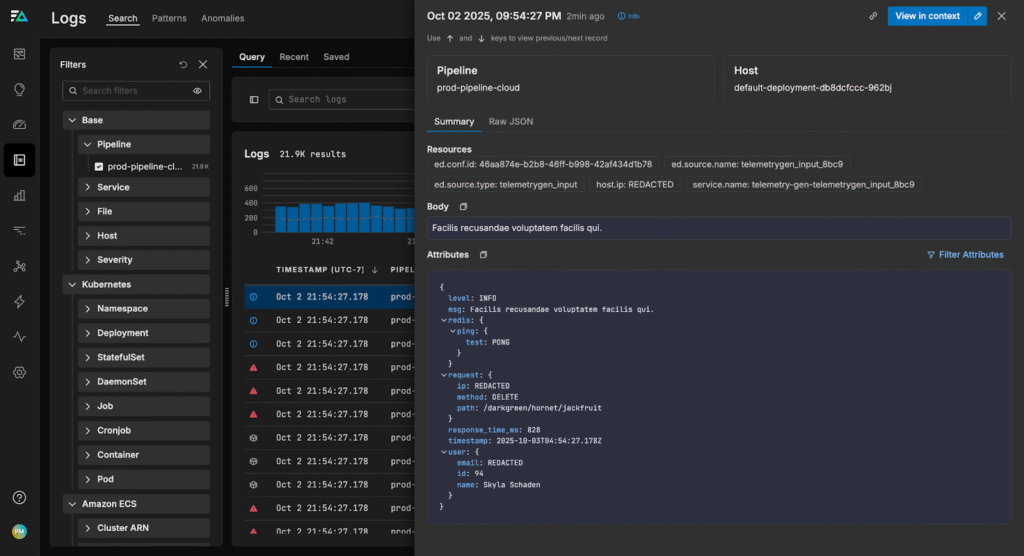Expand the Severity filter group
This screenshot has width=1024, height=556.
88,260
